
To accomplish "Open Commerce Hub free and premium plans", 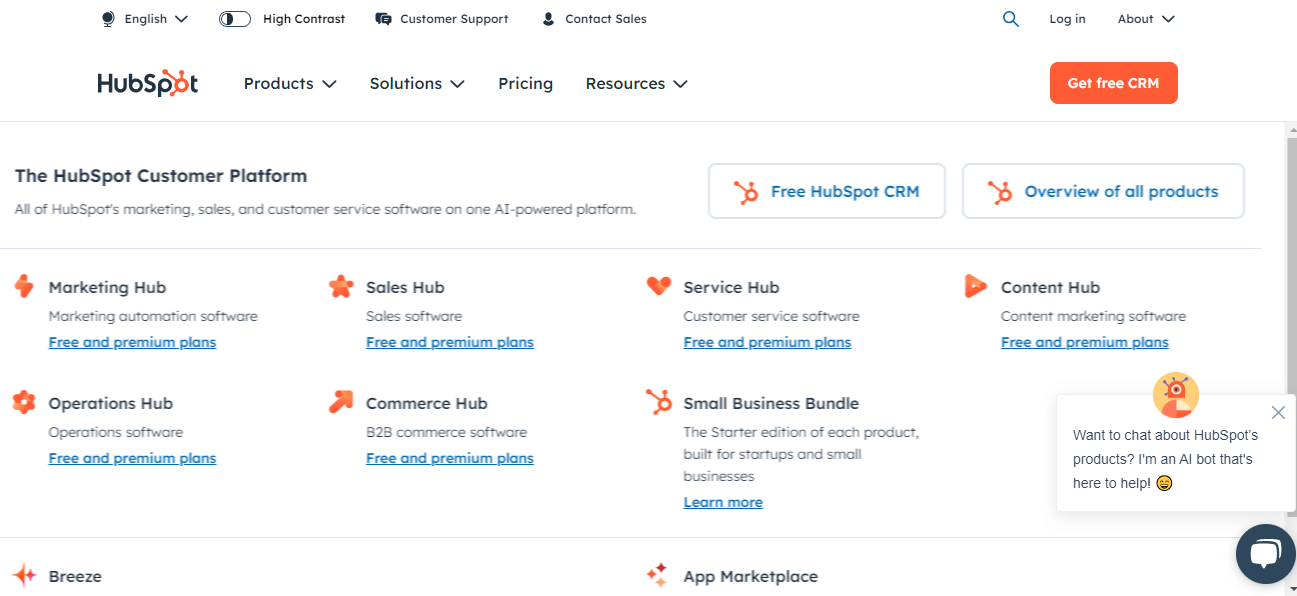I will 450,458.
